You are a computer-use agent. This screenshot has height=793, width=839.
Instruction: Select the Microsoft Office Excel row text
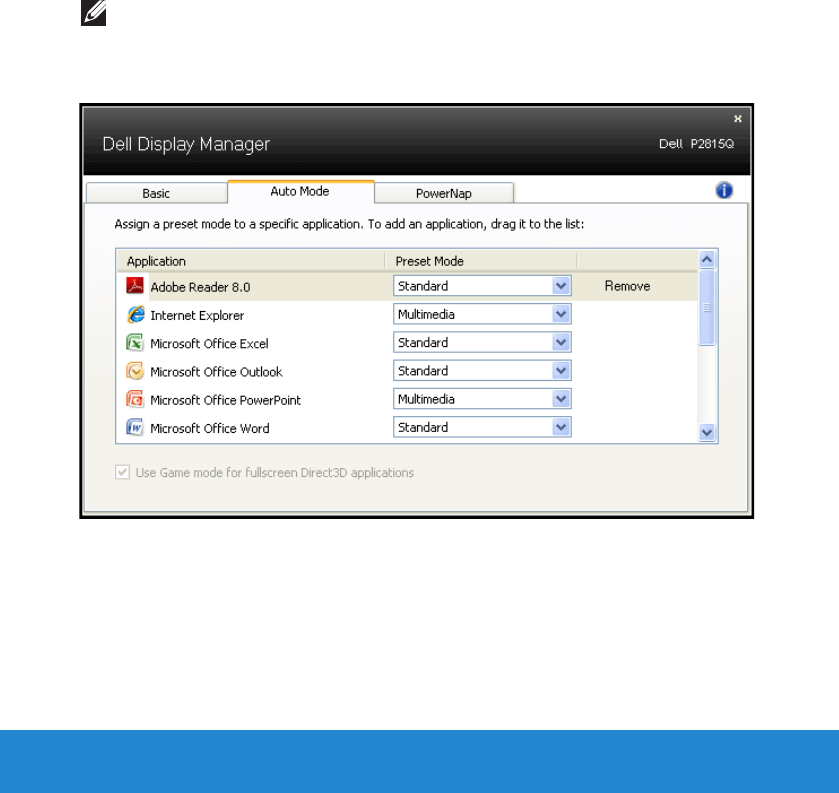click(209, 344)
